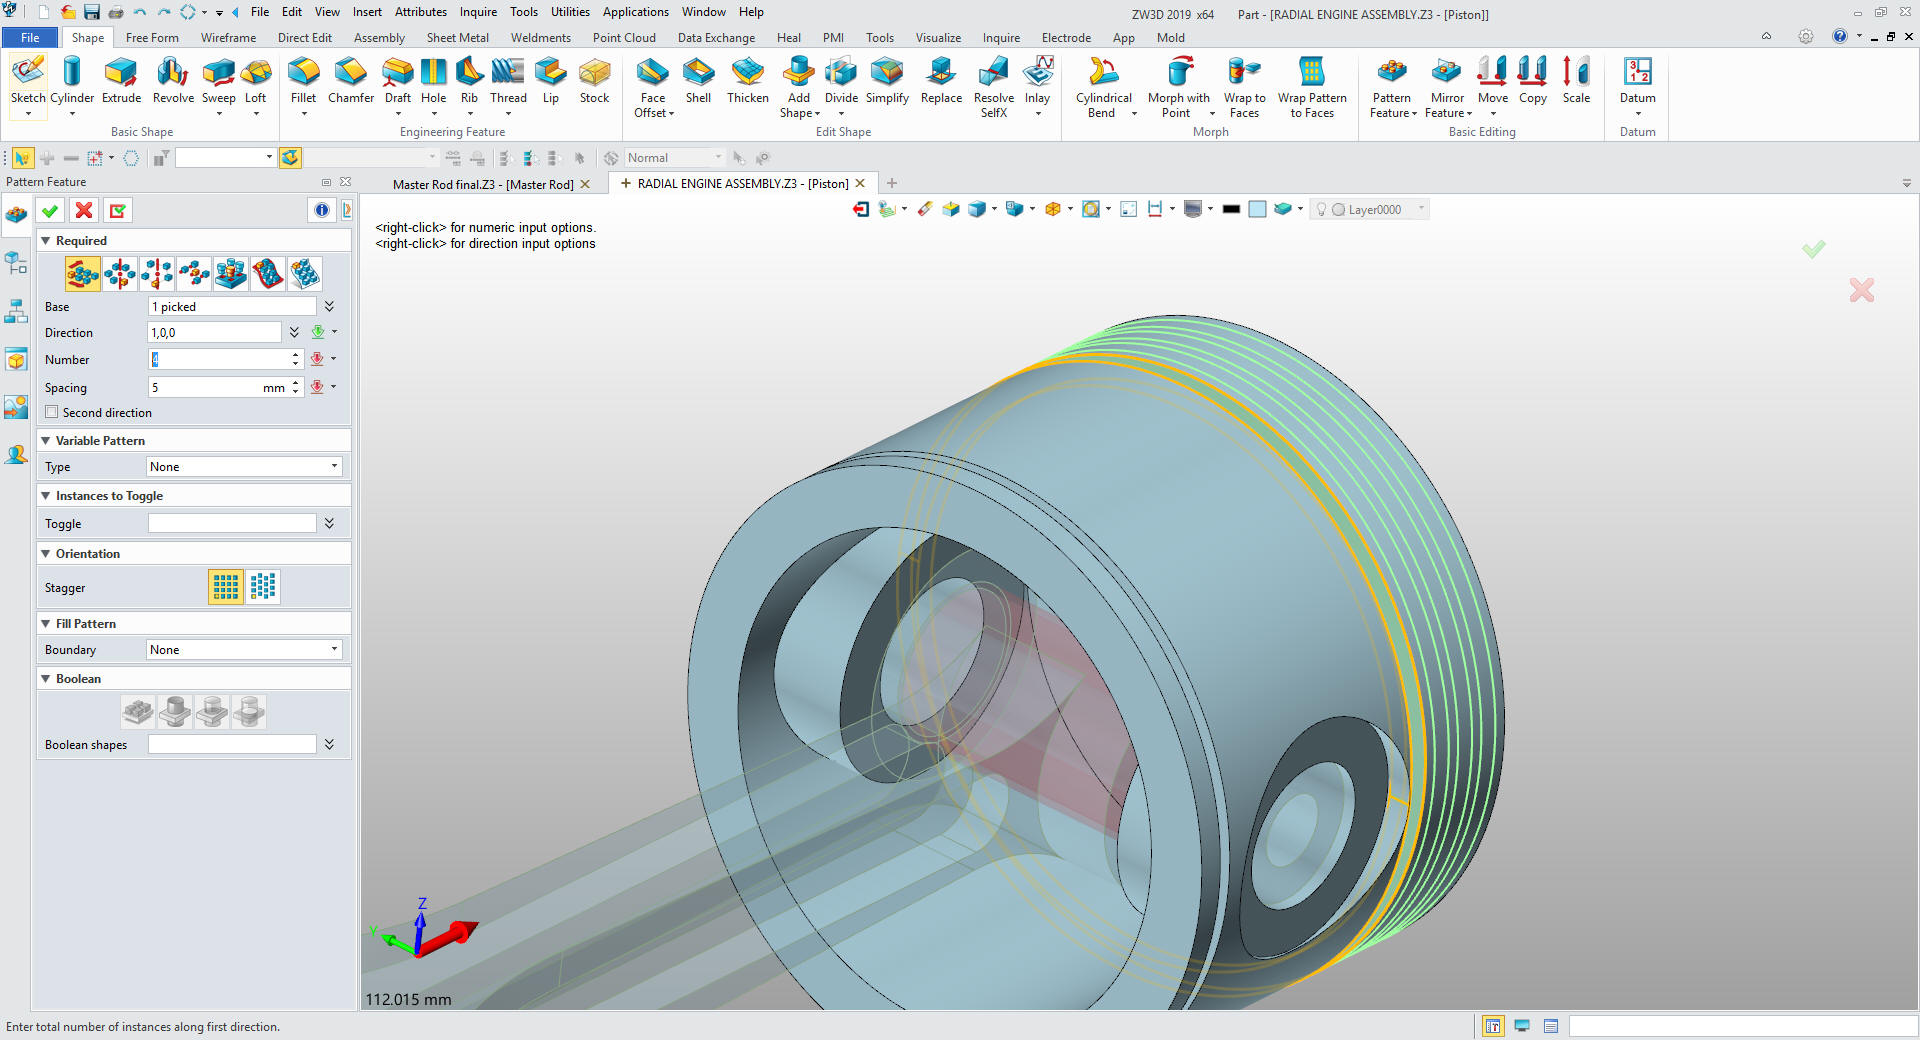Select the non-staggered grid orientation option
The height and width of the screenshot is (1040, 1920).
coord(226,587)
